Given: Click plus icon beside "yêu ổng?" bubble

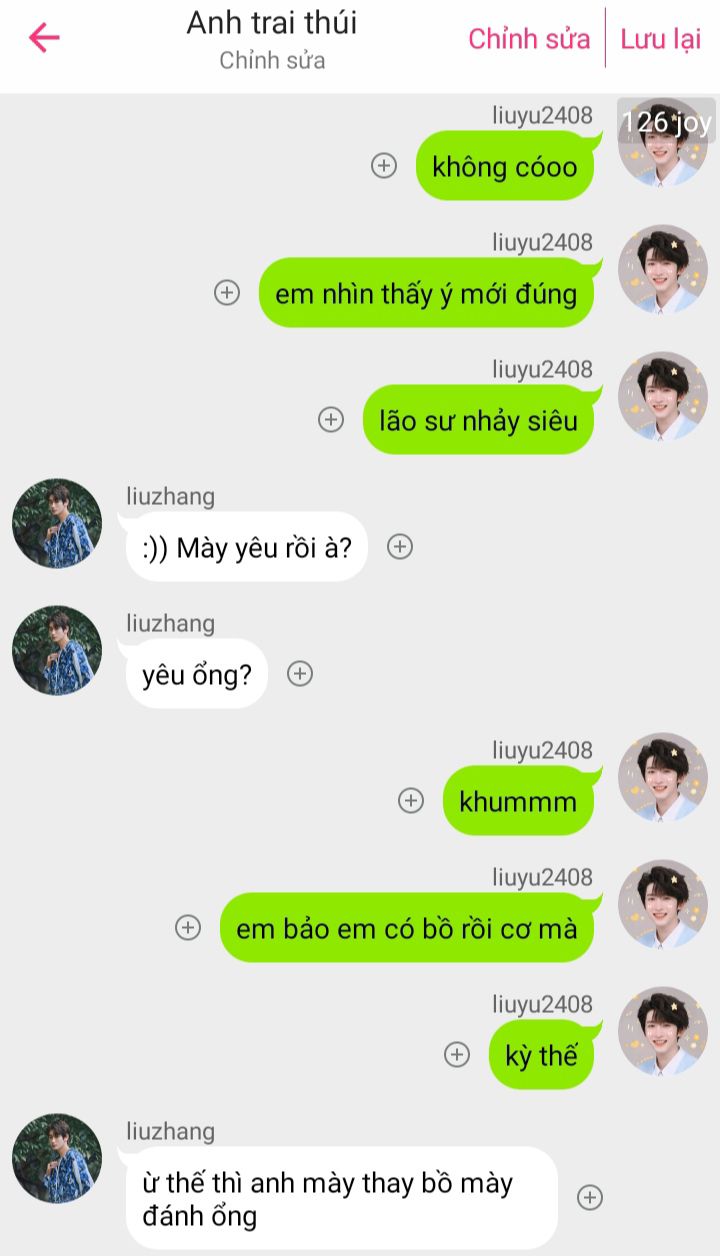Looking at the screenshot, I should pyautogui.click(x=300, y=674).
